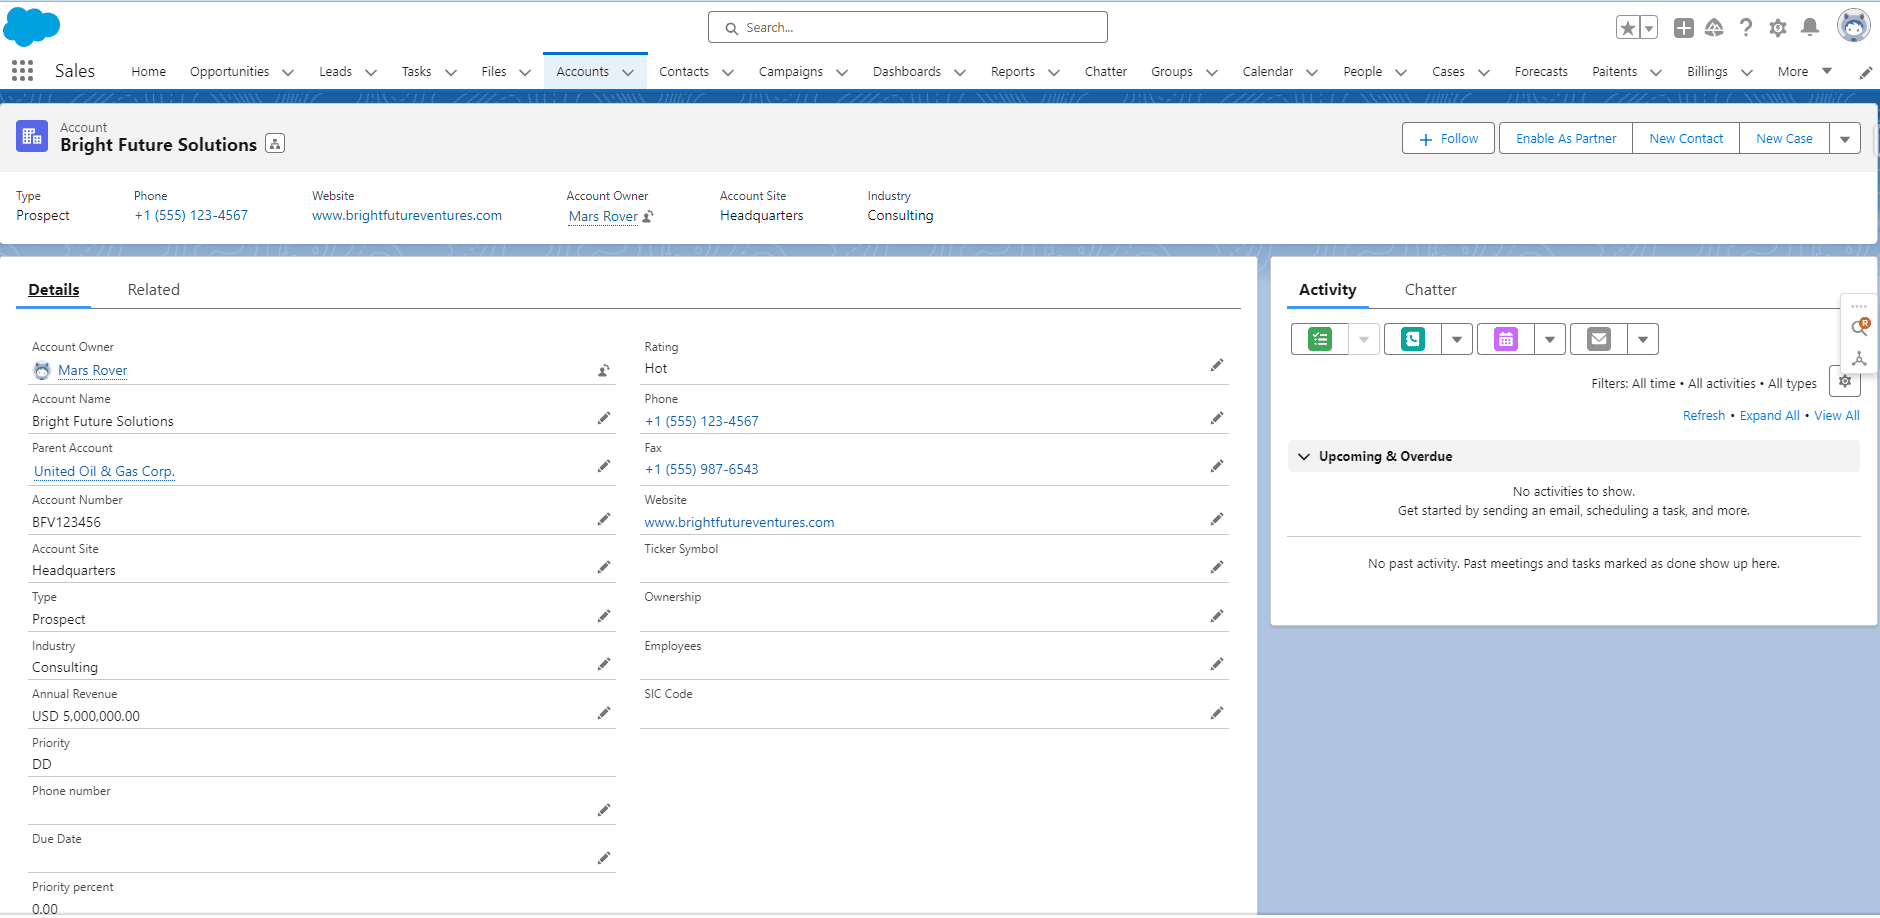Open Mars Rover owner link in details
Screen dimensions: 1880x918
[x=92, y=370]
